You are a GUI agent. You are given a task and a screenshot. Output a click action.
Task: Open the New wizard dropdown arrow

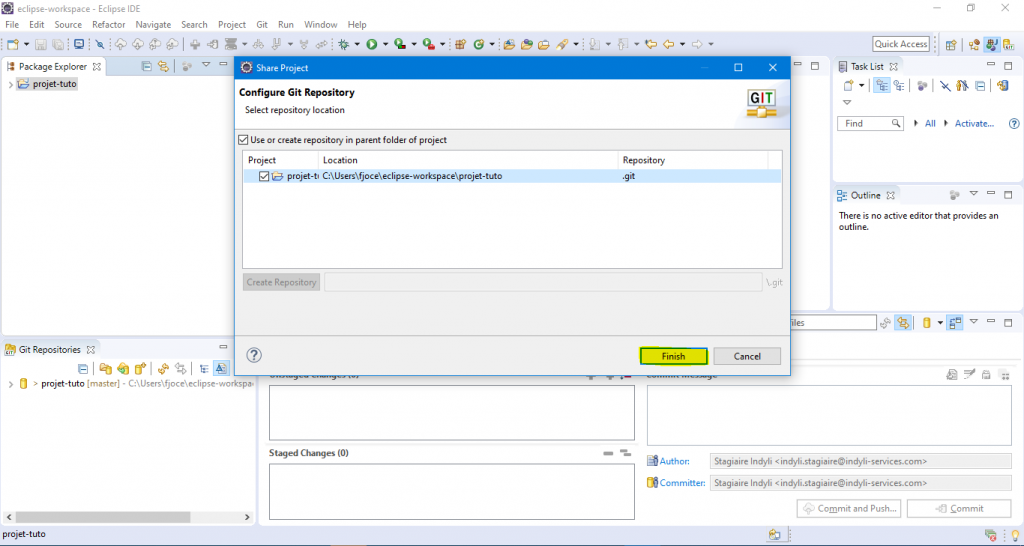[26, 44]
